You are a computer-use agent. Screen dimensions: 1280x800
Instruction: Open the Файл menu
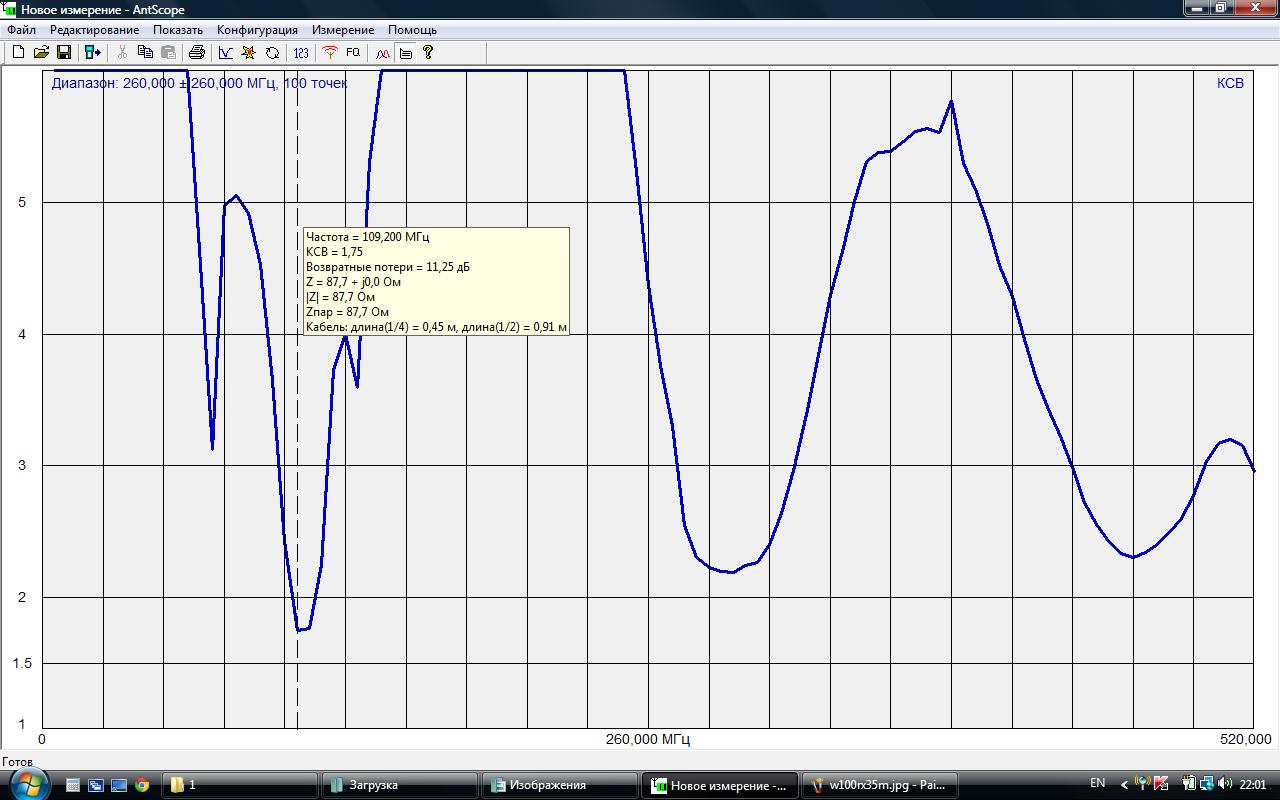[x=21, y=30]
